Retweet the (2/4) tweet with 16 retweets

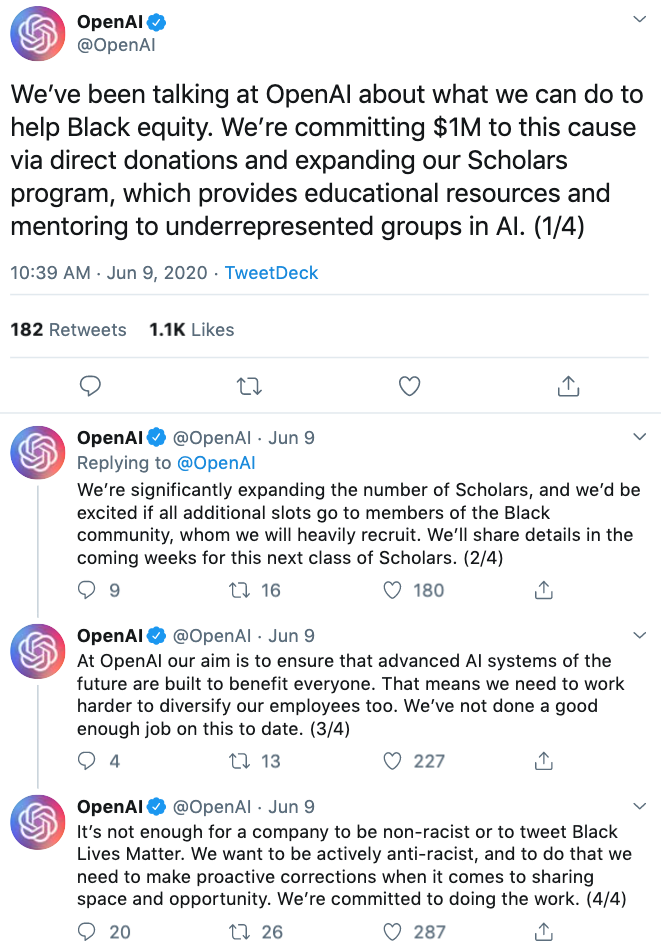coord(240,590)
